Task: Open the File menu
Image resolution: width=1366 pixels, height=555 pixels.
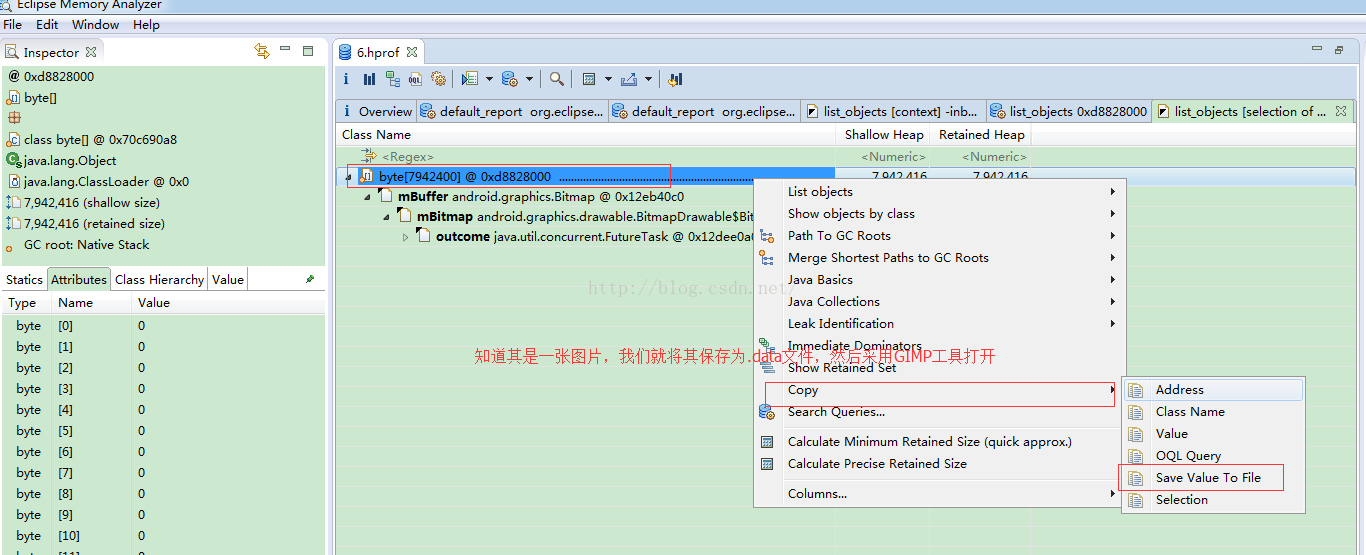Action: [13, 24]
